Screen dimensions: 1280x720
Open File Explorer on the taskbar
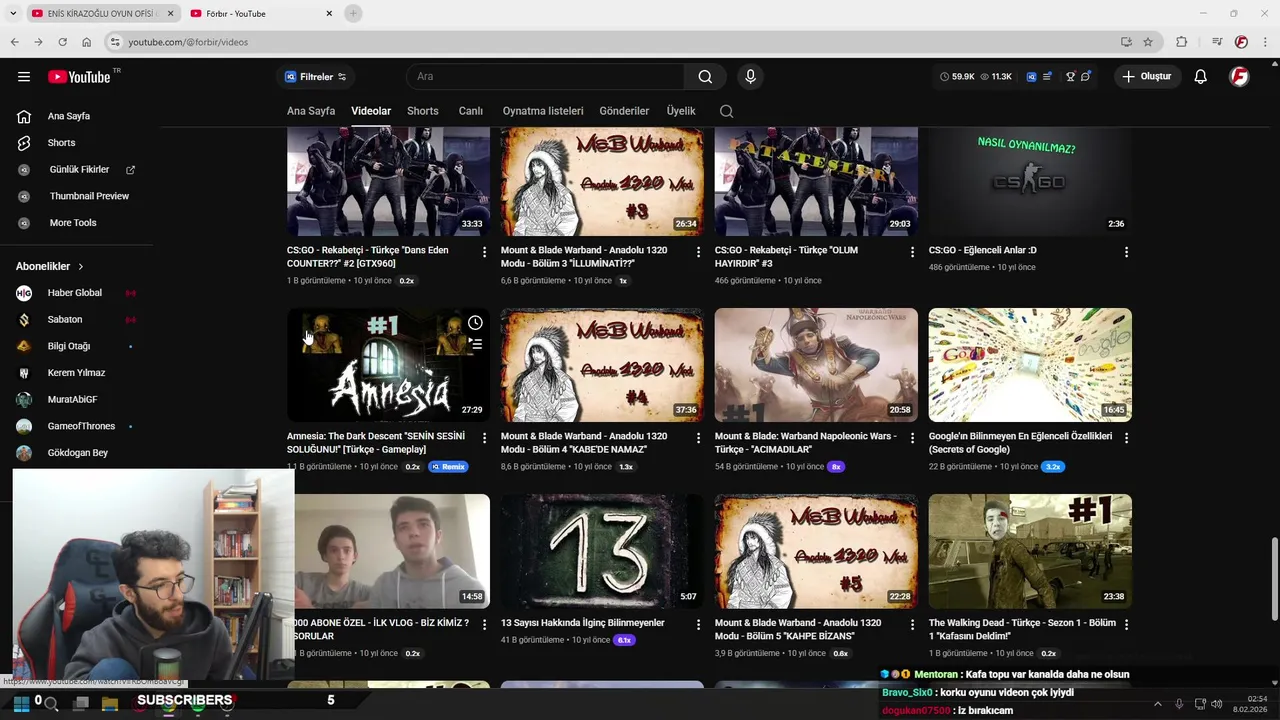(110, 703)
